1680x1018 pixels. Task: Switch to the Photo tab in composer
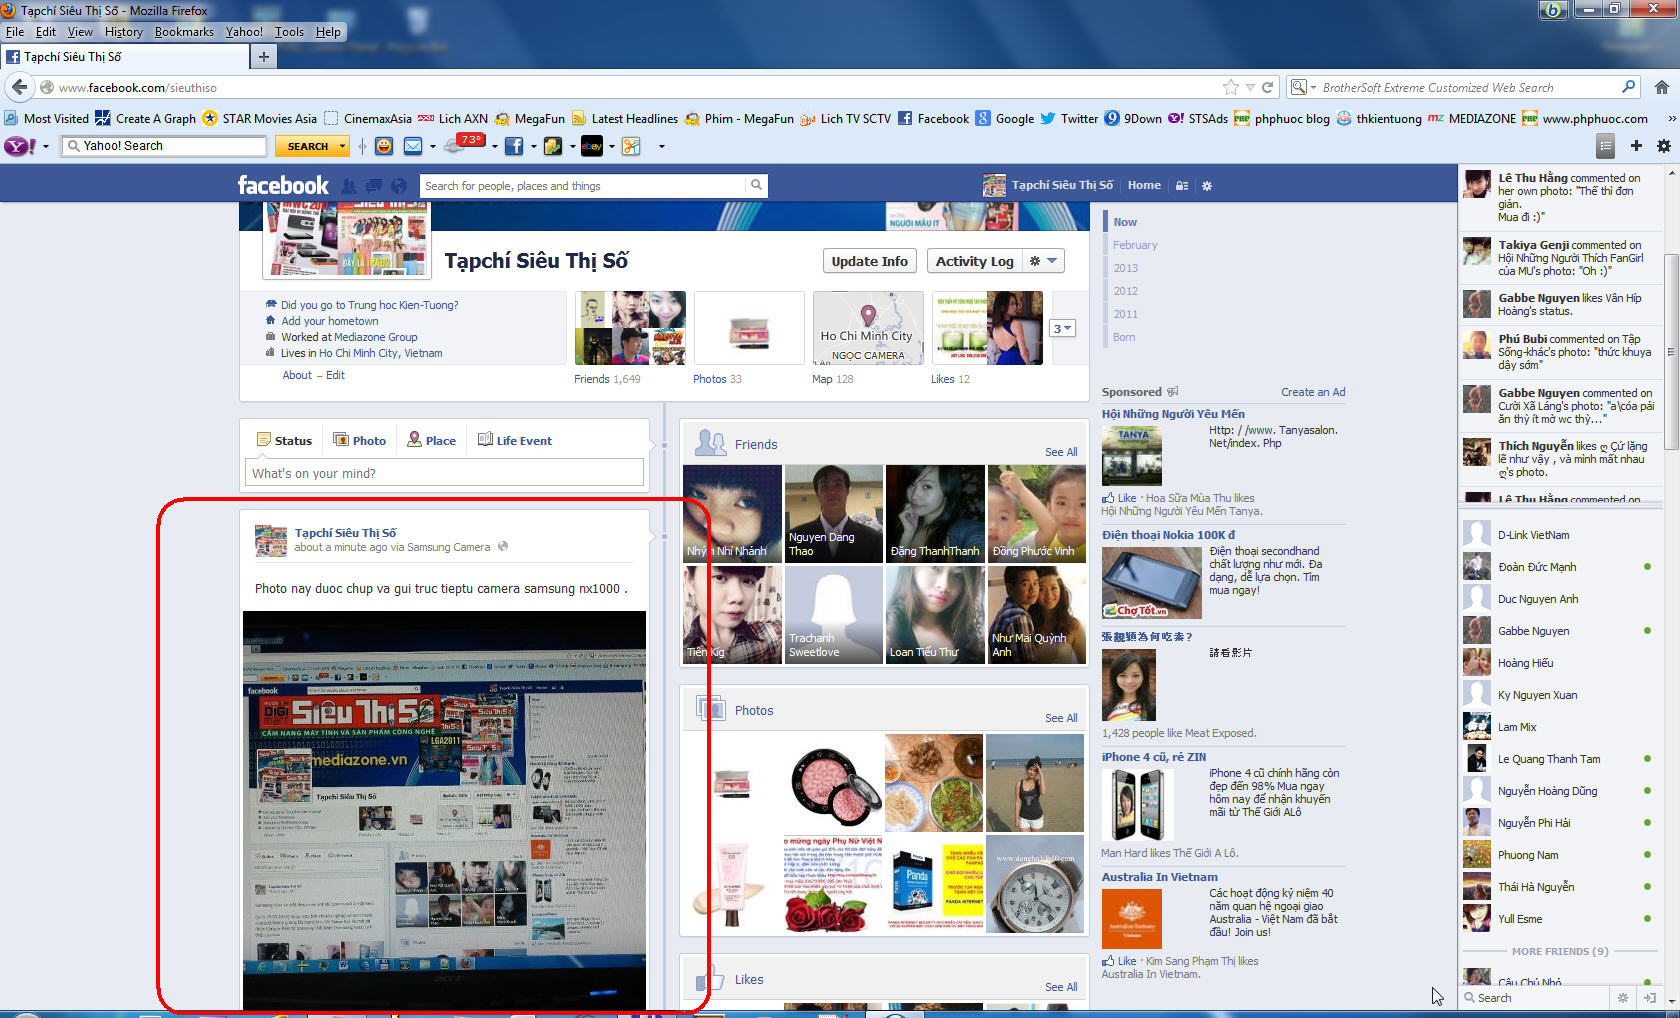pyautogui.click(x=360, y=440)
